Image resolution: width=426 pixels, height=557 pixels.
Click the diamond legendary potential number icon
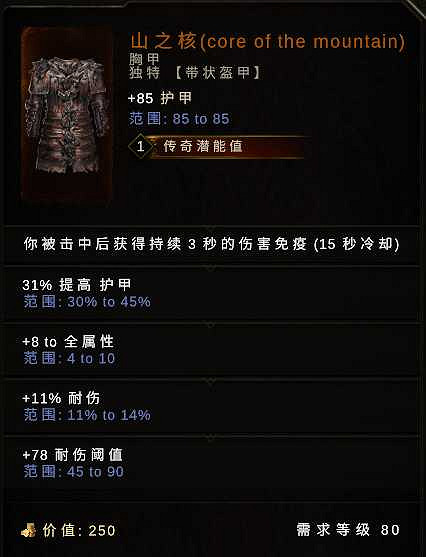tap(140, 146)
